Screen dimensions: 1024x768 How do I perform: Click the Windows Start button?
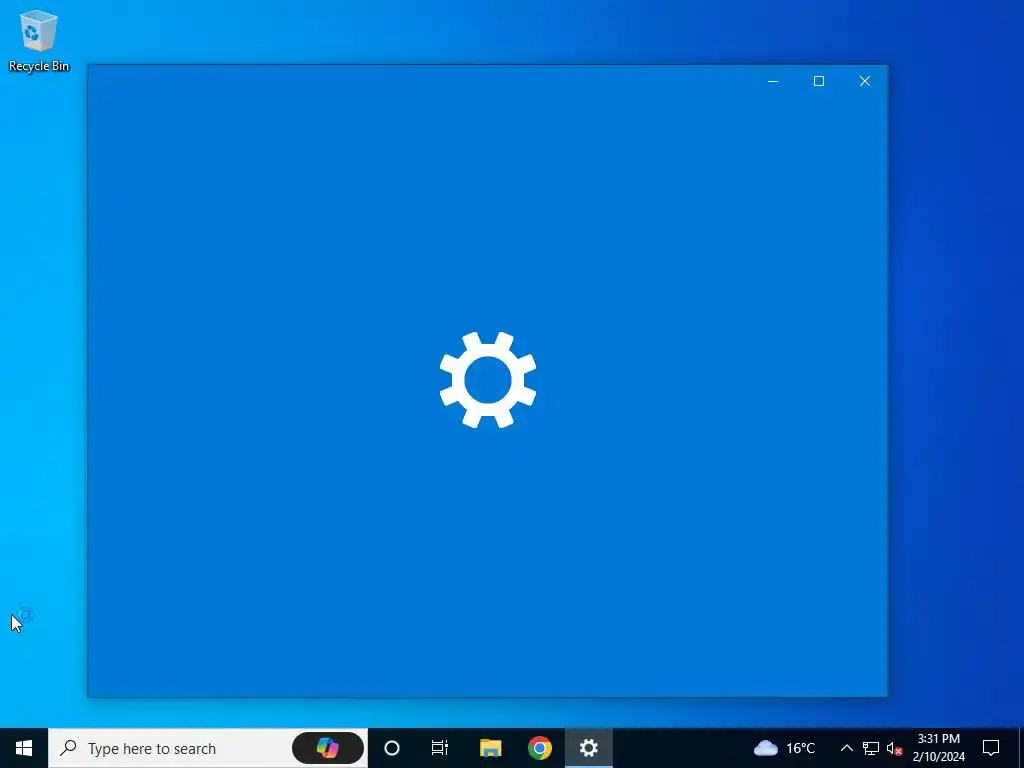click(24, 748)
